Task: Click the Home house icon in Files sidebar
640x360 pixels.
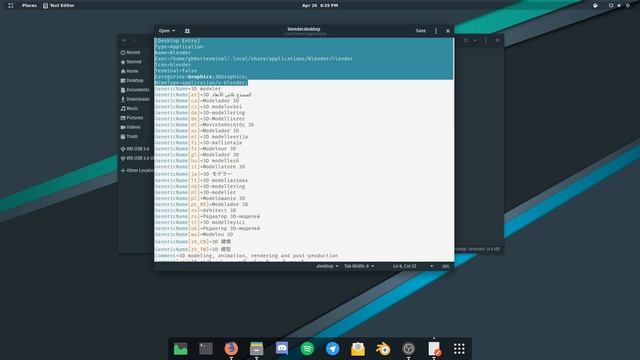Action: coord(123,71)
